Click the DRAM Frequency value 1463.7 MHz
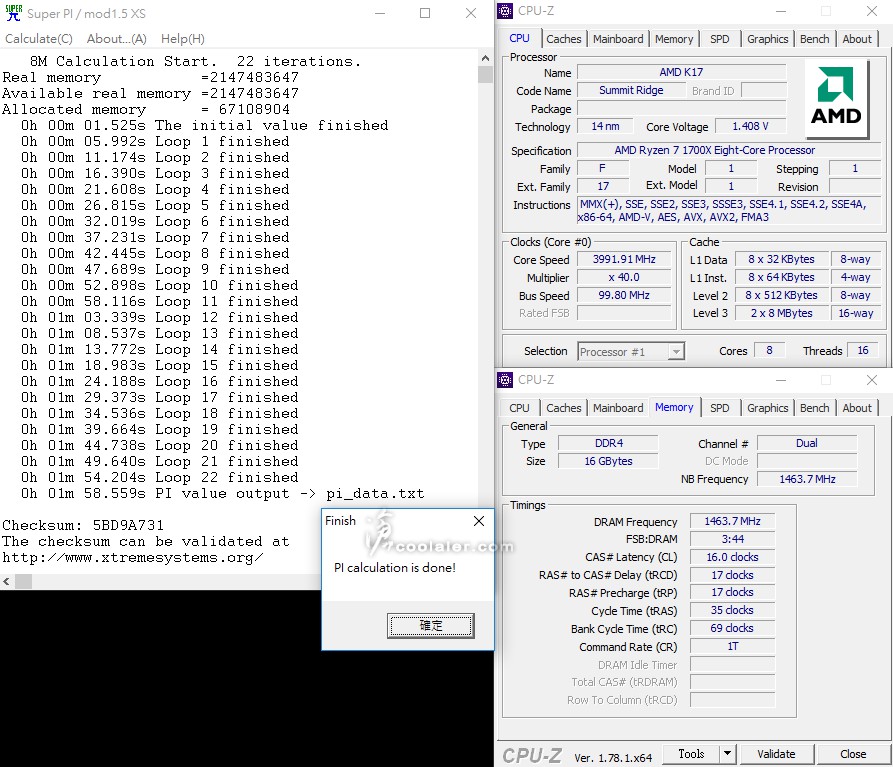Screen dimensions: 893x767 click(x=732, y=521)
